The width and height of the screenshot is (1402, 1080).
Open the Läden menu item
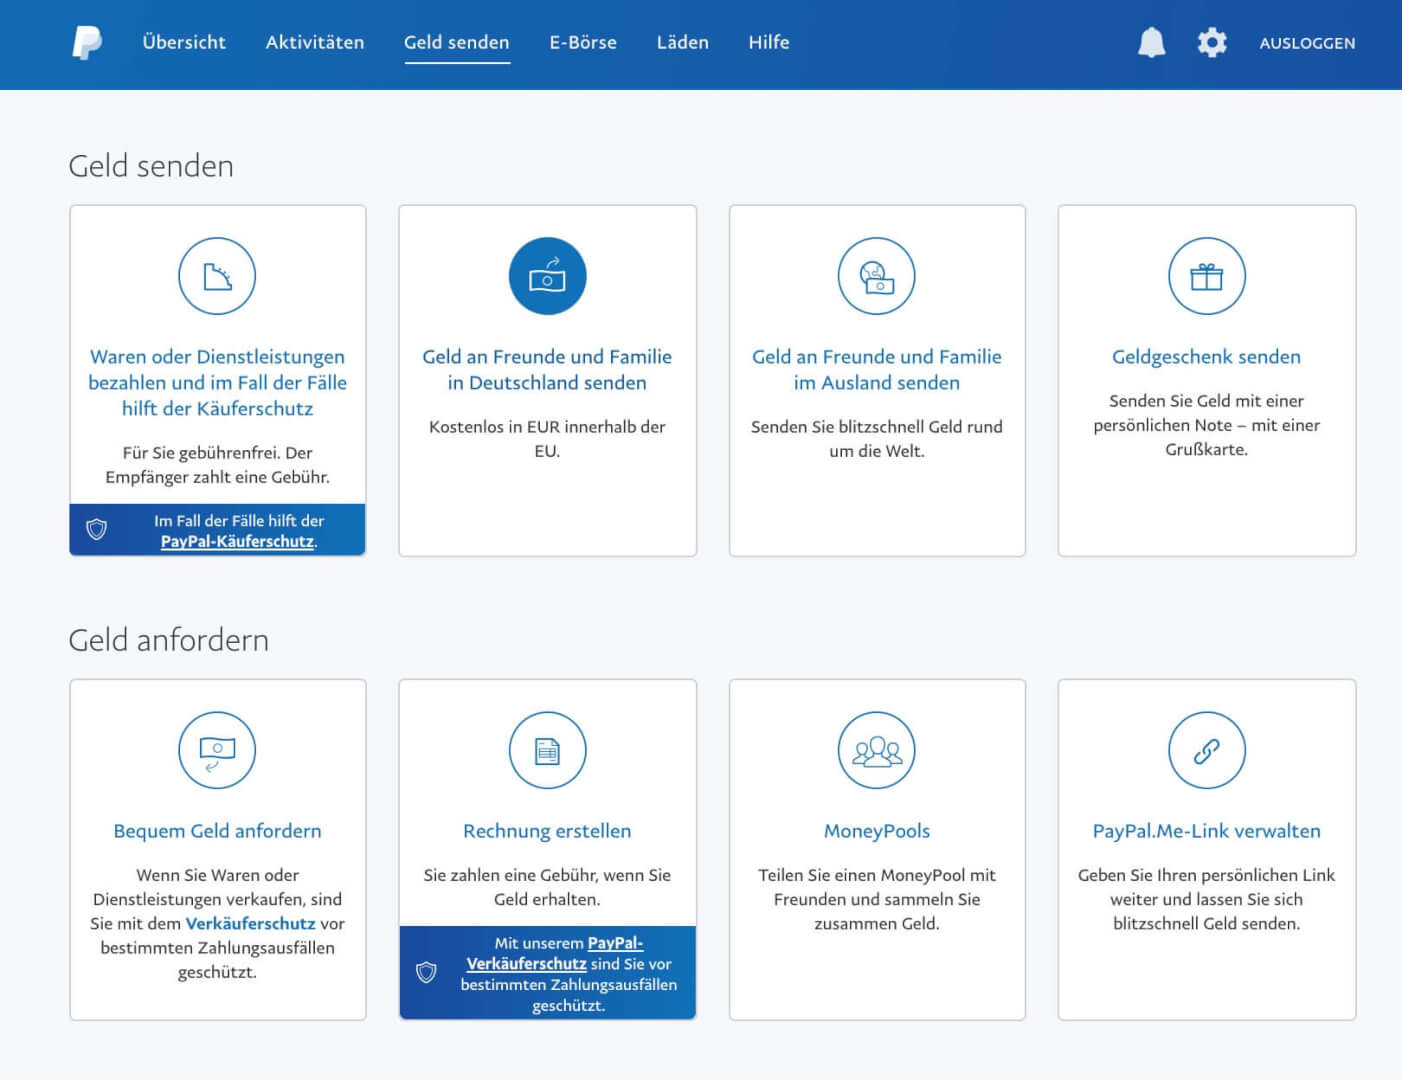click(x=683, y=42)
